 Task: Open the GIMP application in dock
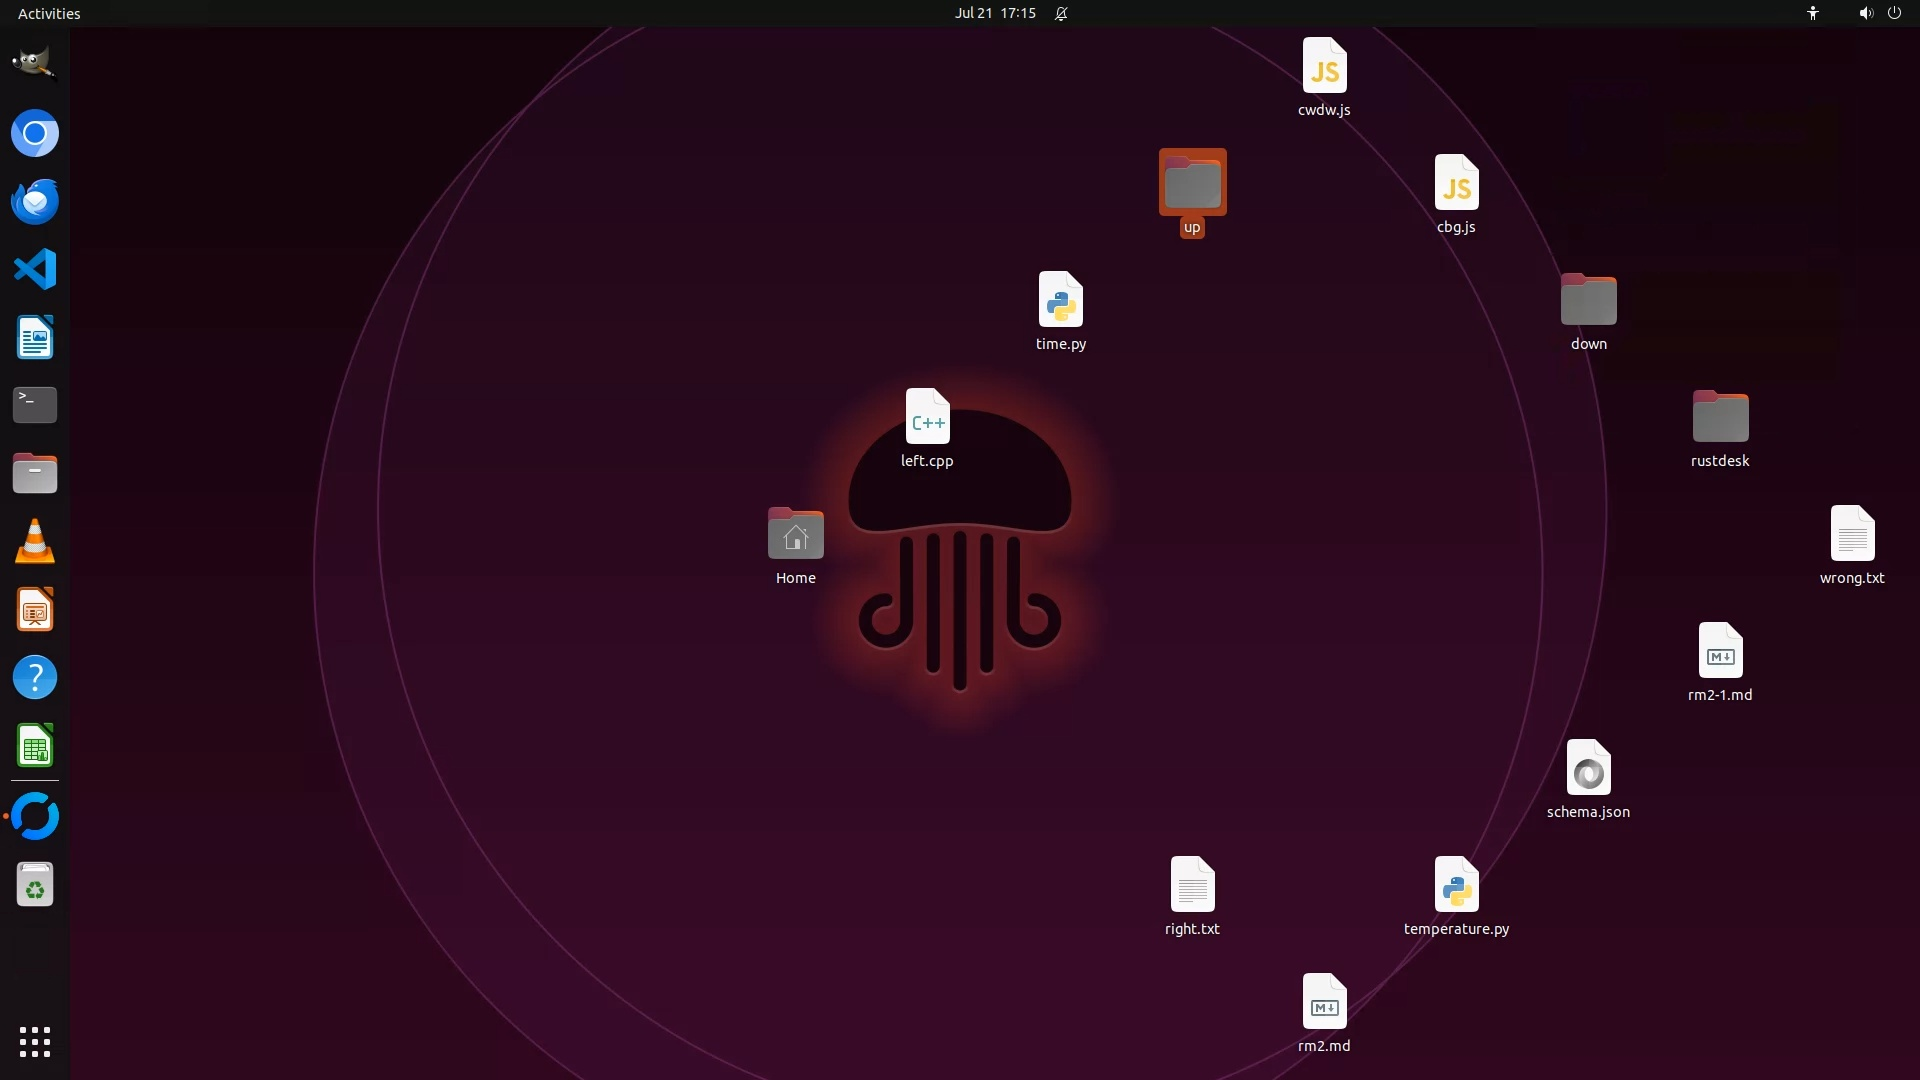click(x=34, y=63)
